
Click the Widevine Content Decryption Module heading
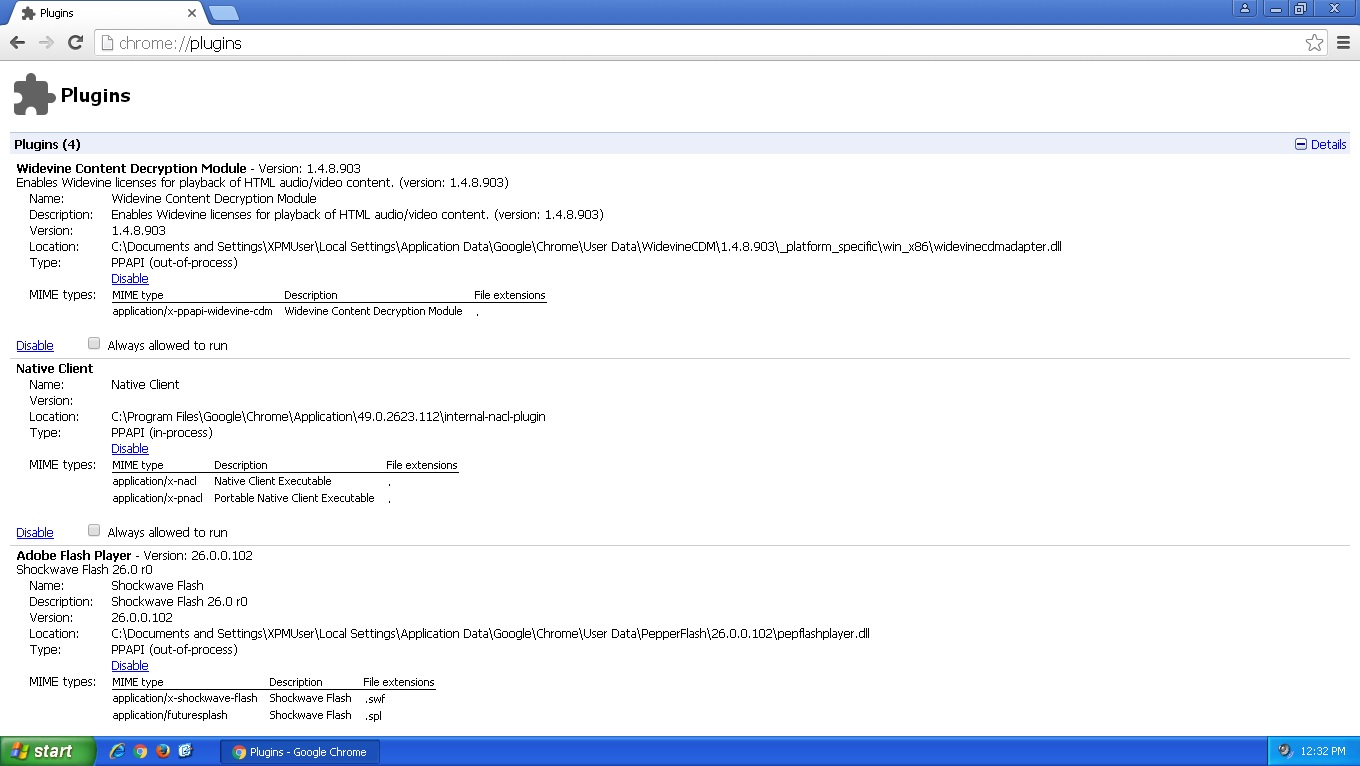click(131, 168)
